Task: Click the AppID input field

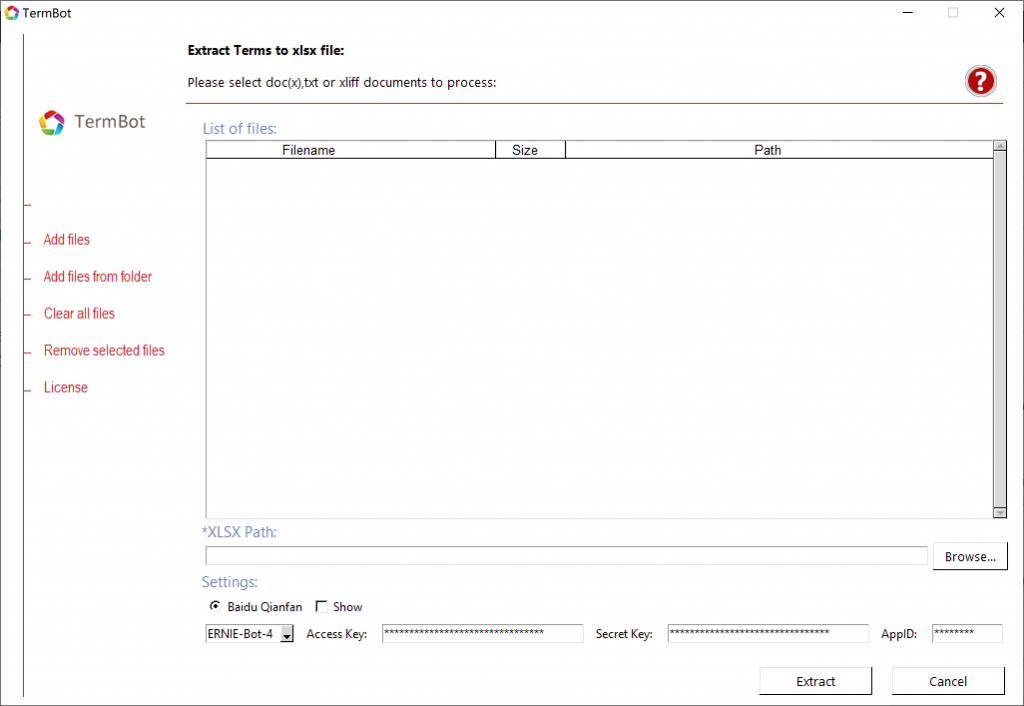Action: click(966, 634)
